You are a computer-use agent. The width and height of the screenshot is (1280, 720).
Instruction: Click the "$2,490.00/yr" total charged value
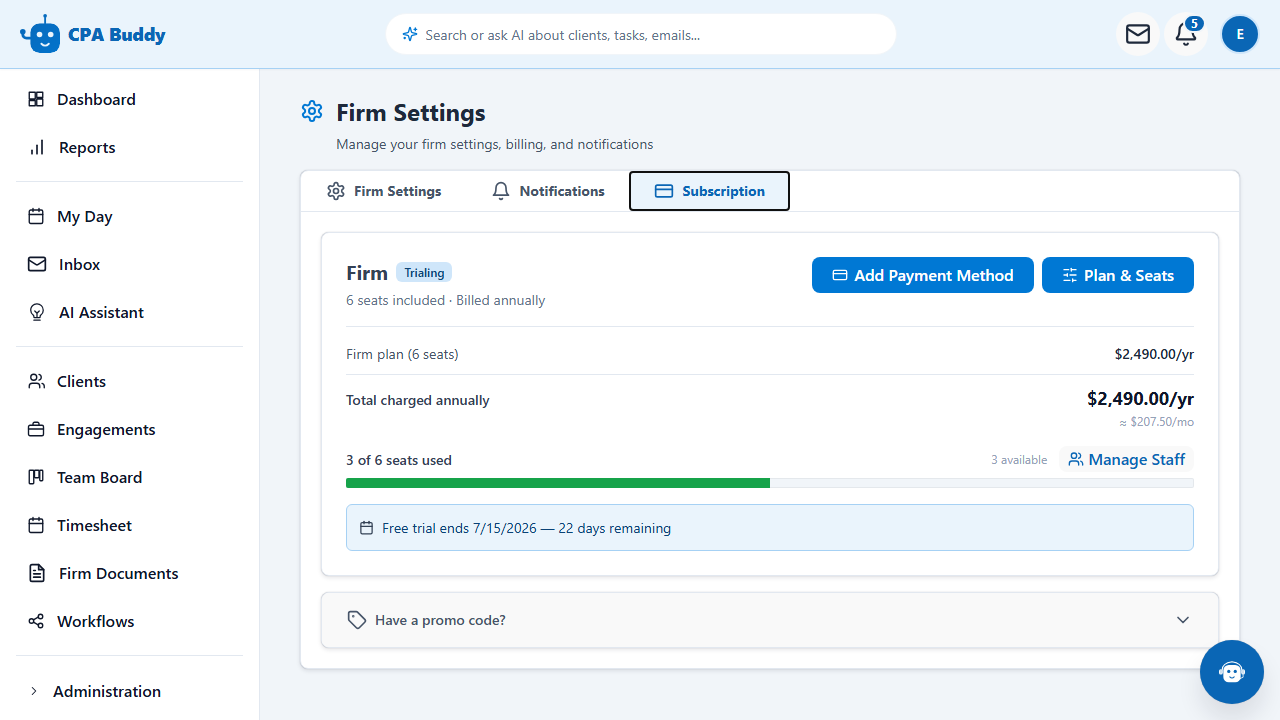tap(1140, 399)
